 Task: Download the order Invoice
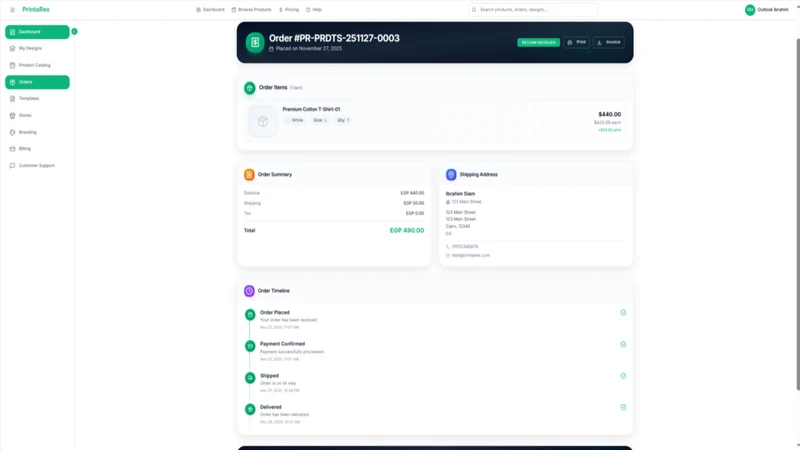(x=609, y=42)
